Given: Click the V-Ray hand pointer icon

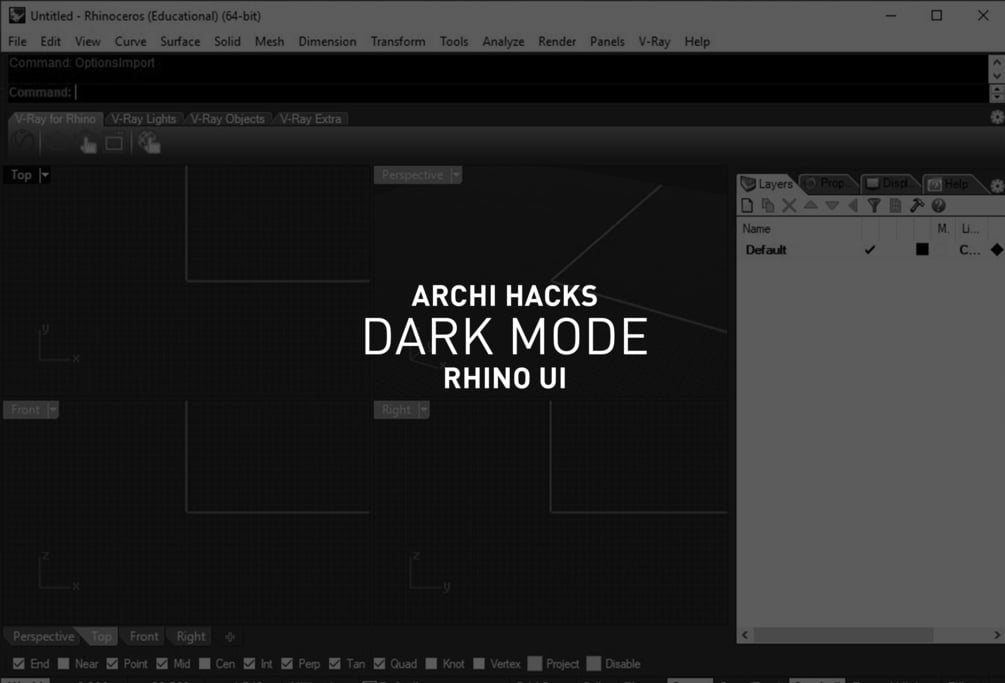Looking at the screenshot, I should (x=88, y=145).
